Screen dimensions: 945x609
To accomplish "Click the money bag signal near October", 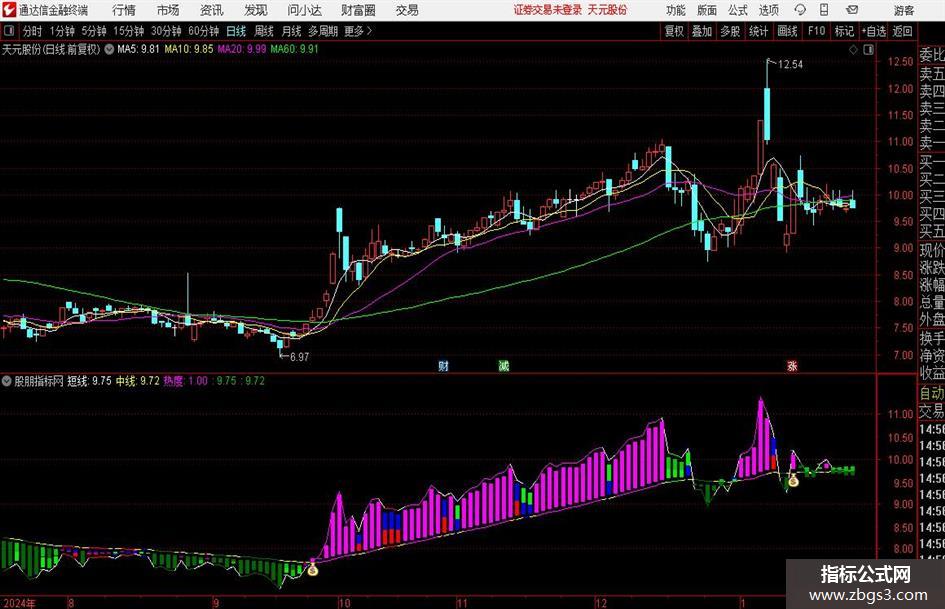I will pyautogui.click(x=312, y=568).
